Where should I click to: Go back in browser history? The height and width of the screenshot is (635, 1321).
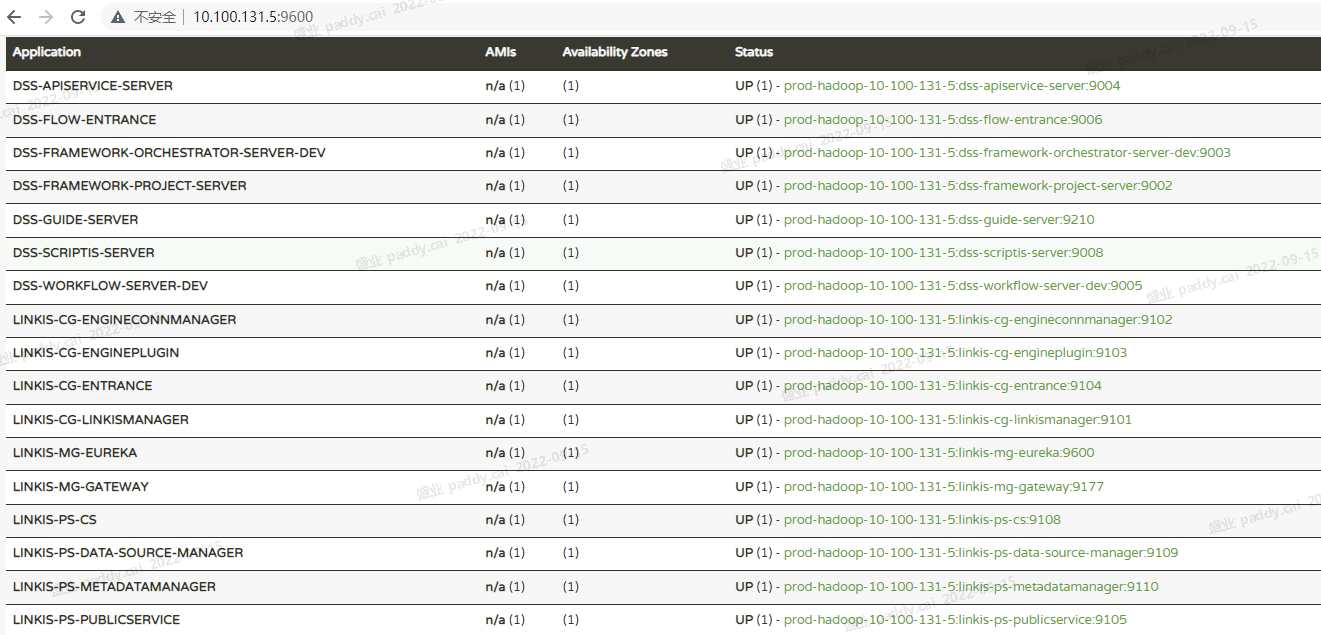tap(14, 17)
